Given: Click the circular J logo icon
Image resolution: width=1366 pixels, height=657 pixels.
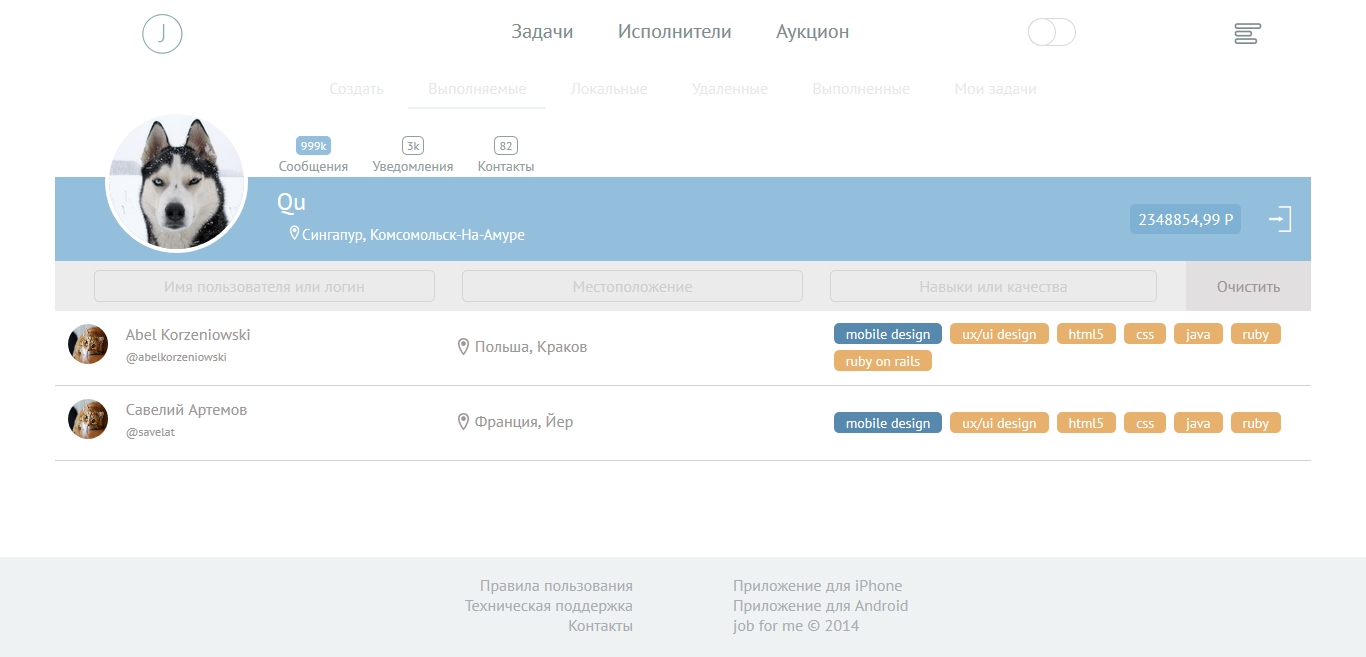Looking at the screenshot, I should (162, 34).
